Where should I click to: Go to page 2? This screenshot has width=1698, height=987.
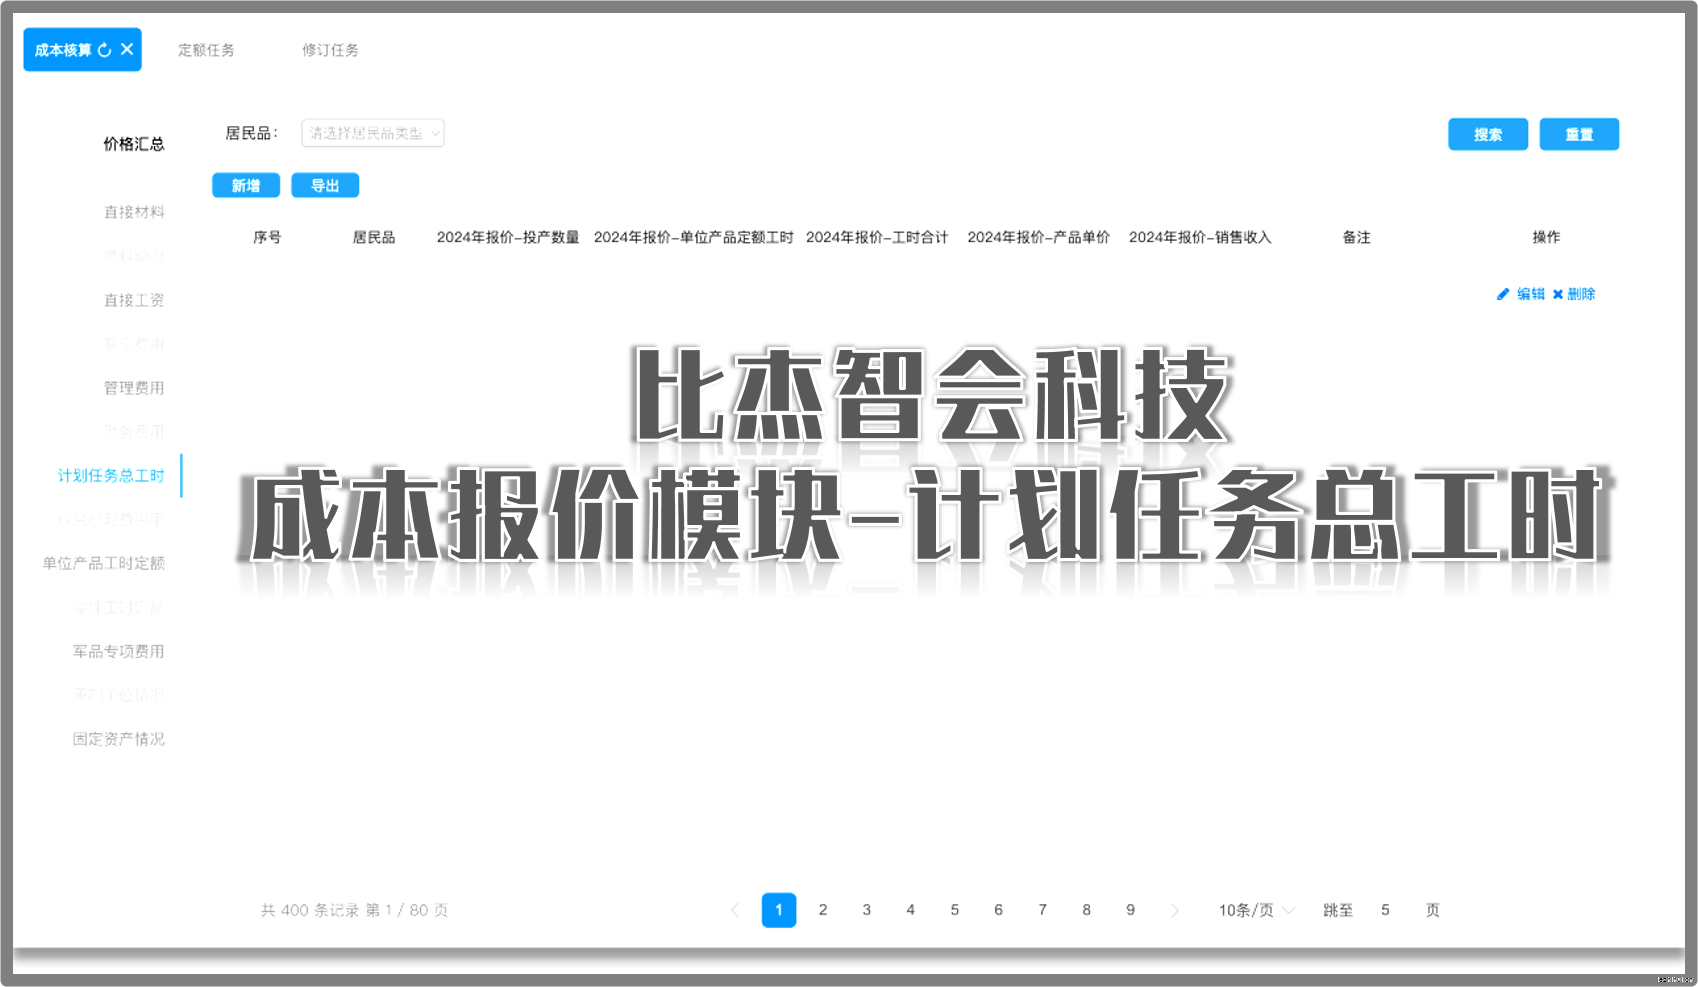[823, 910]
